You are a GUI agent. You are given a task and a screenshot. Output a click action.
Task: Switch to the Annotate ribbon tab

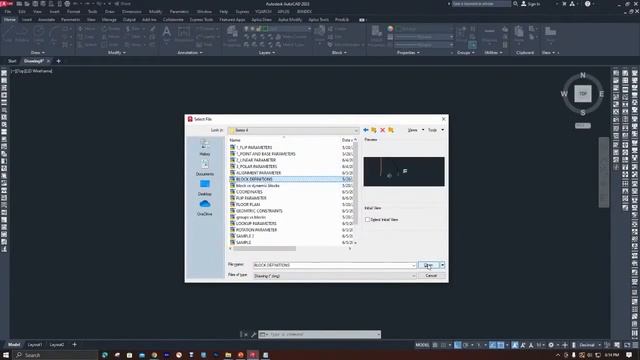(x=46, y=19)
